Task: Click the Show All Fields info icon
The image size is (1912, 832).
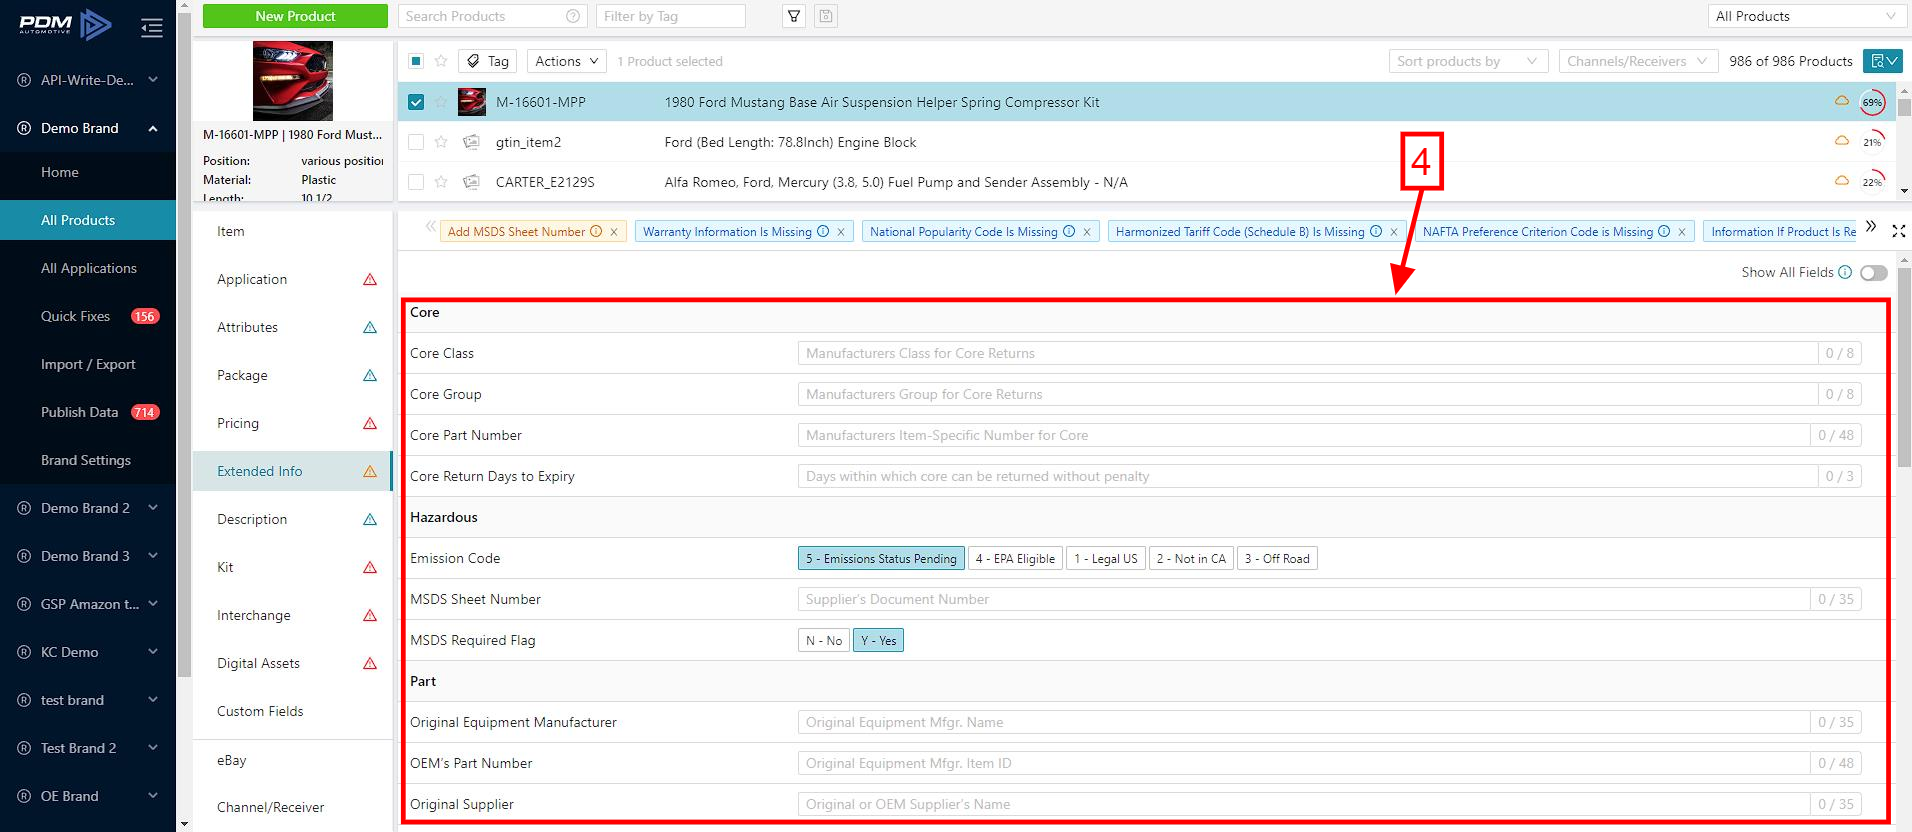Action: [x=1845, y=272]
